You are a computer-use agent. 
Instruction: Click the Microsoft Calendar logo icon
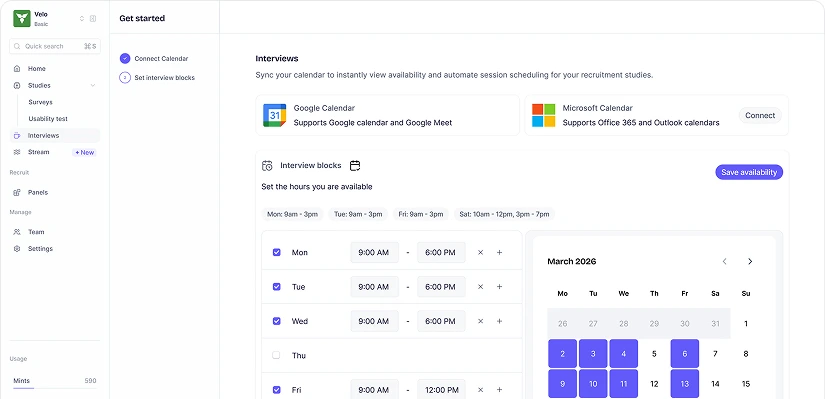coord(544,115)
